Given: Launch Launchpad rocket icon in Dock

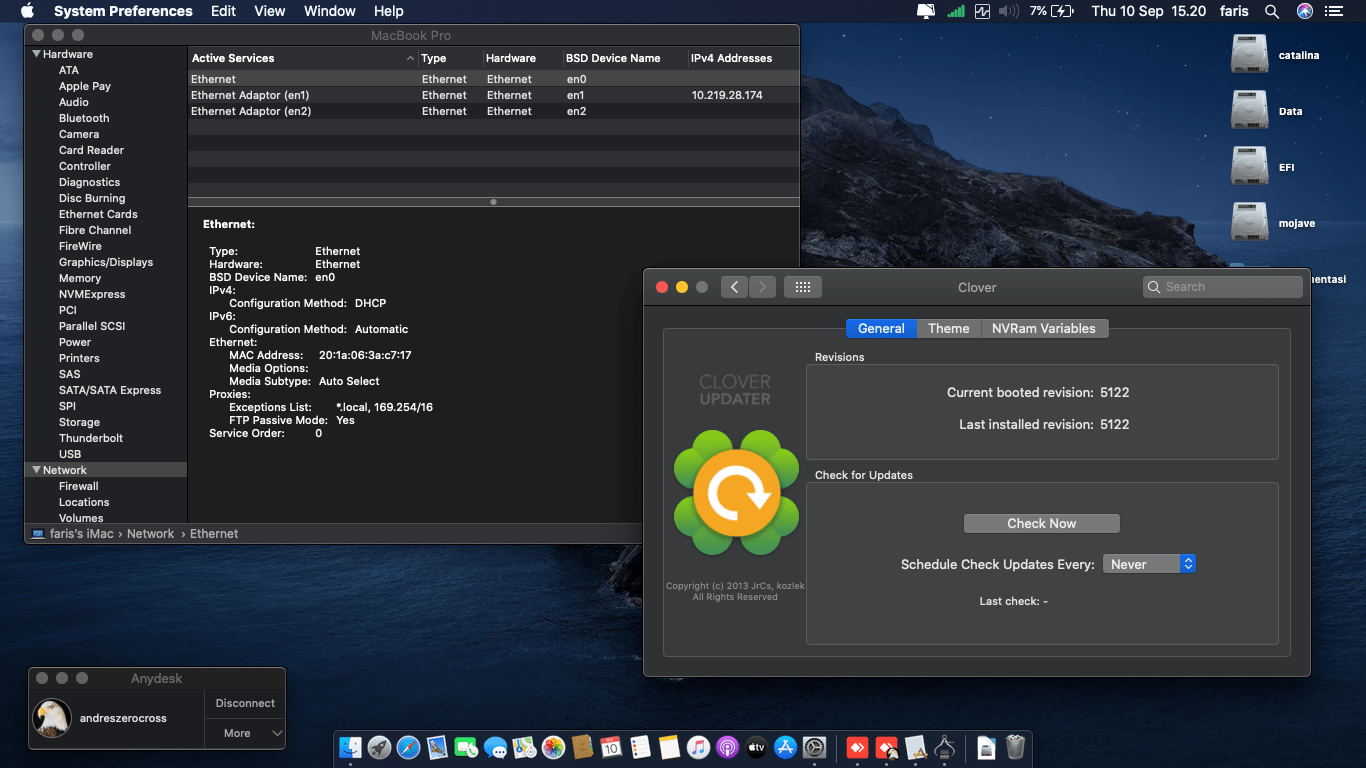Looking at the screenshot, I should point(379,747).
